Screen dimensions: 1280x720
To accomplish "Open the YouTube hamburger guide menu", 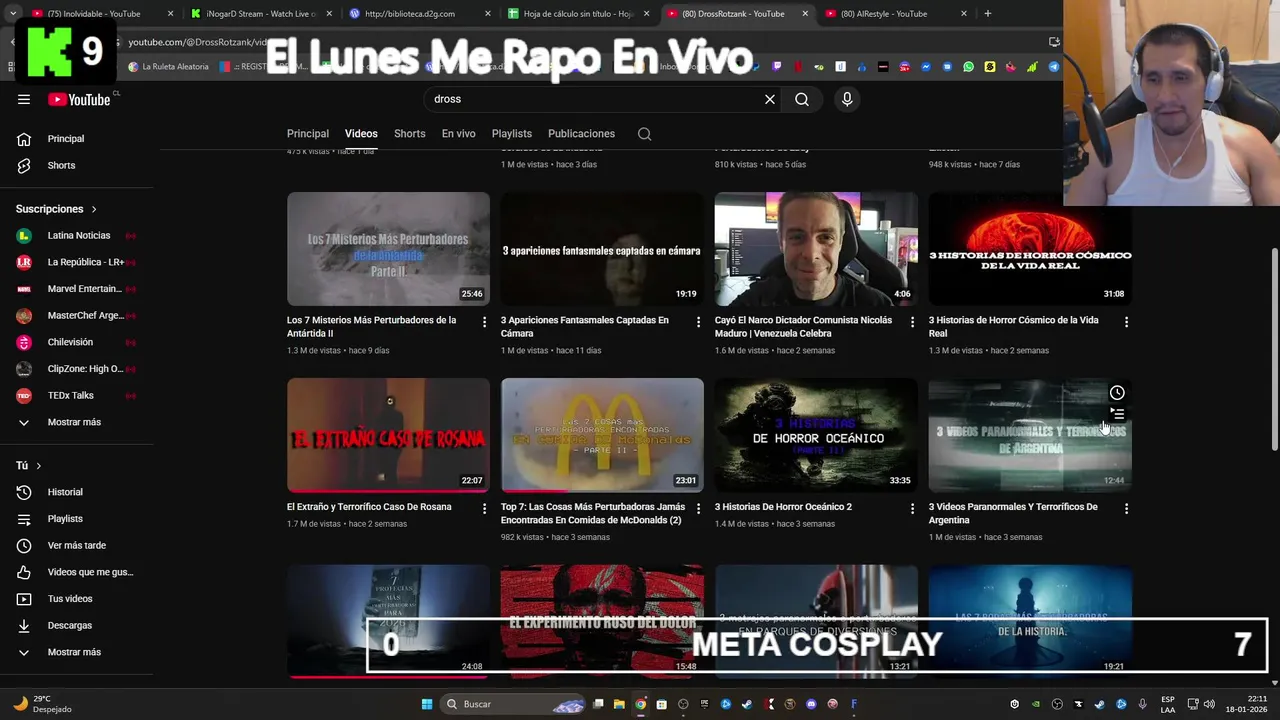I will tap(24, 99).
